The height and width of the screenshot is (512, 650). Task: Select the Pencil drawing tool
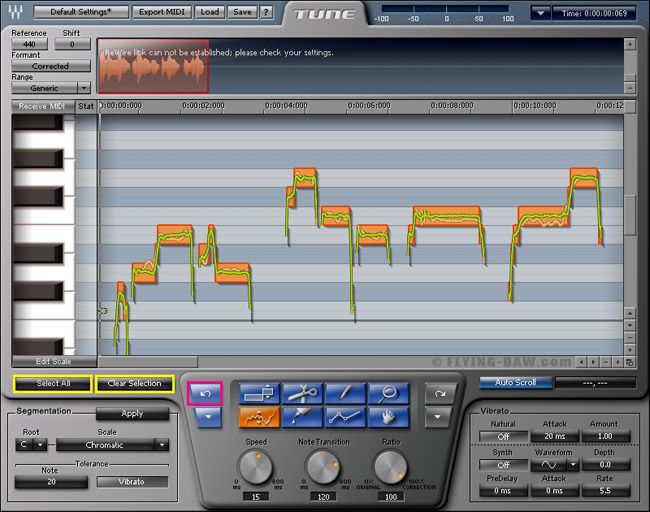(345, 393)
